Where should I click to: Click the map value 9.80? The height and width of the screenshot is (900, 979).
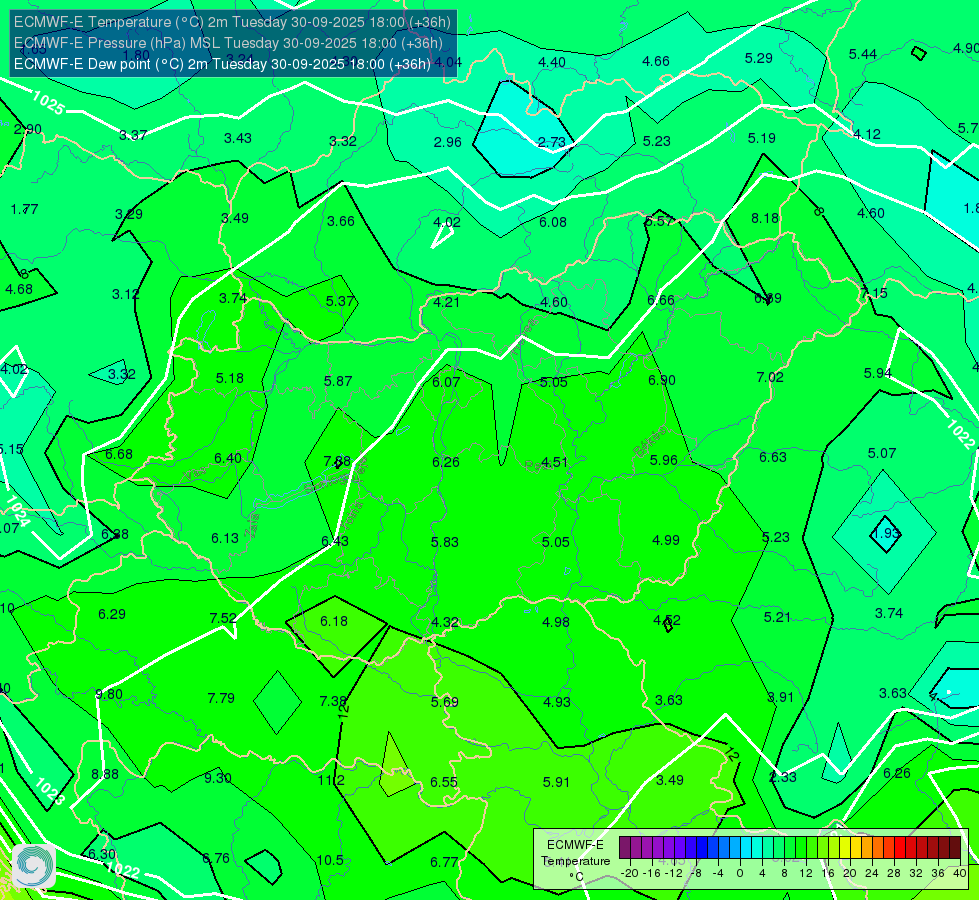pyautogui.click(x=109, y=695)
